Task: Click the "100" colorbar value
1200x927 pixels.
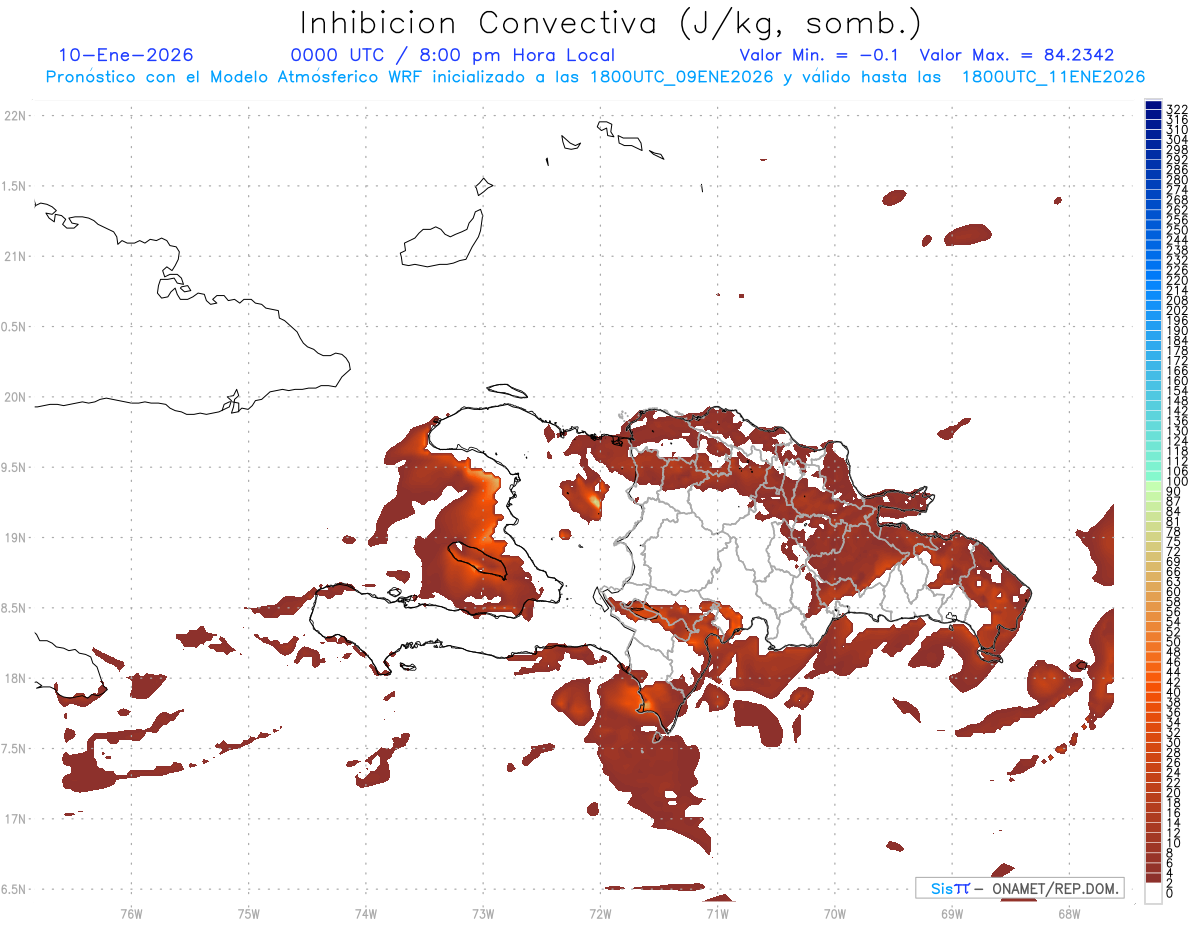Action: coord(1177,482)
